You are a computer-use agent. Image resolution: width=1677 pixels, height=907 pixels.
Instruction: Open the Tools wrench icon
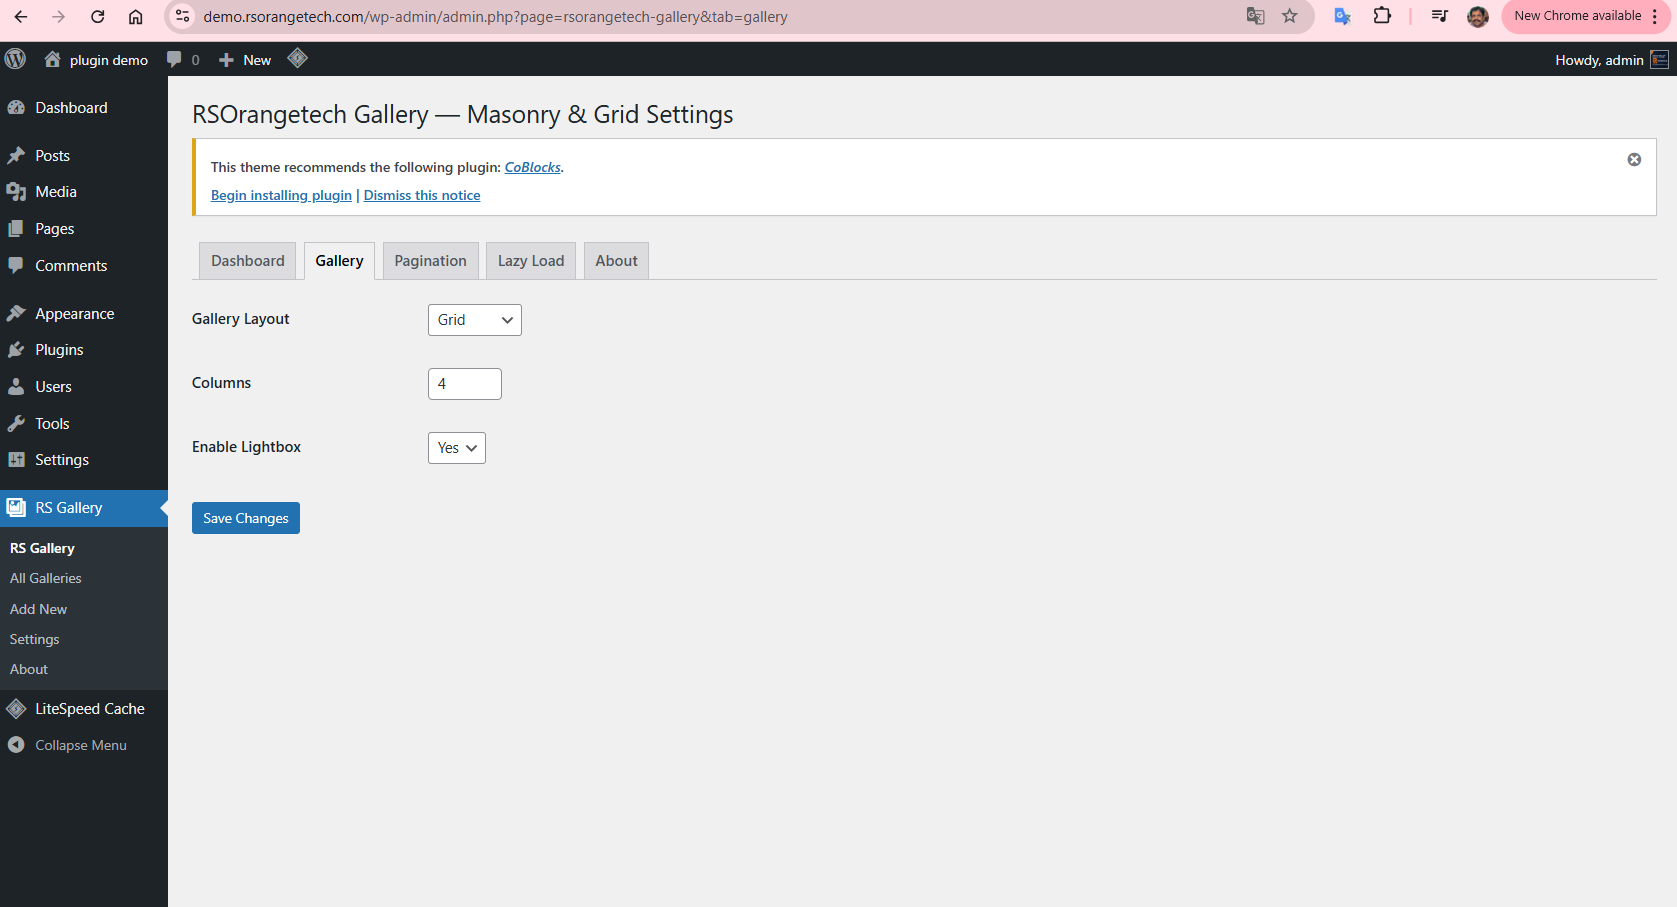(x=17, y=423)
